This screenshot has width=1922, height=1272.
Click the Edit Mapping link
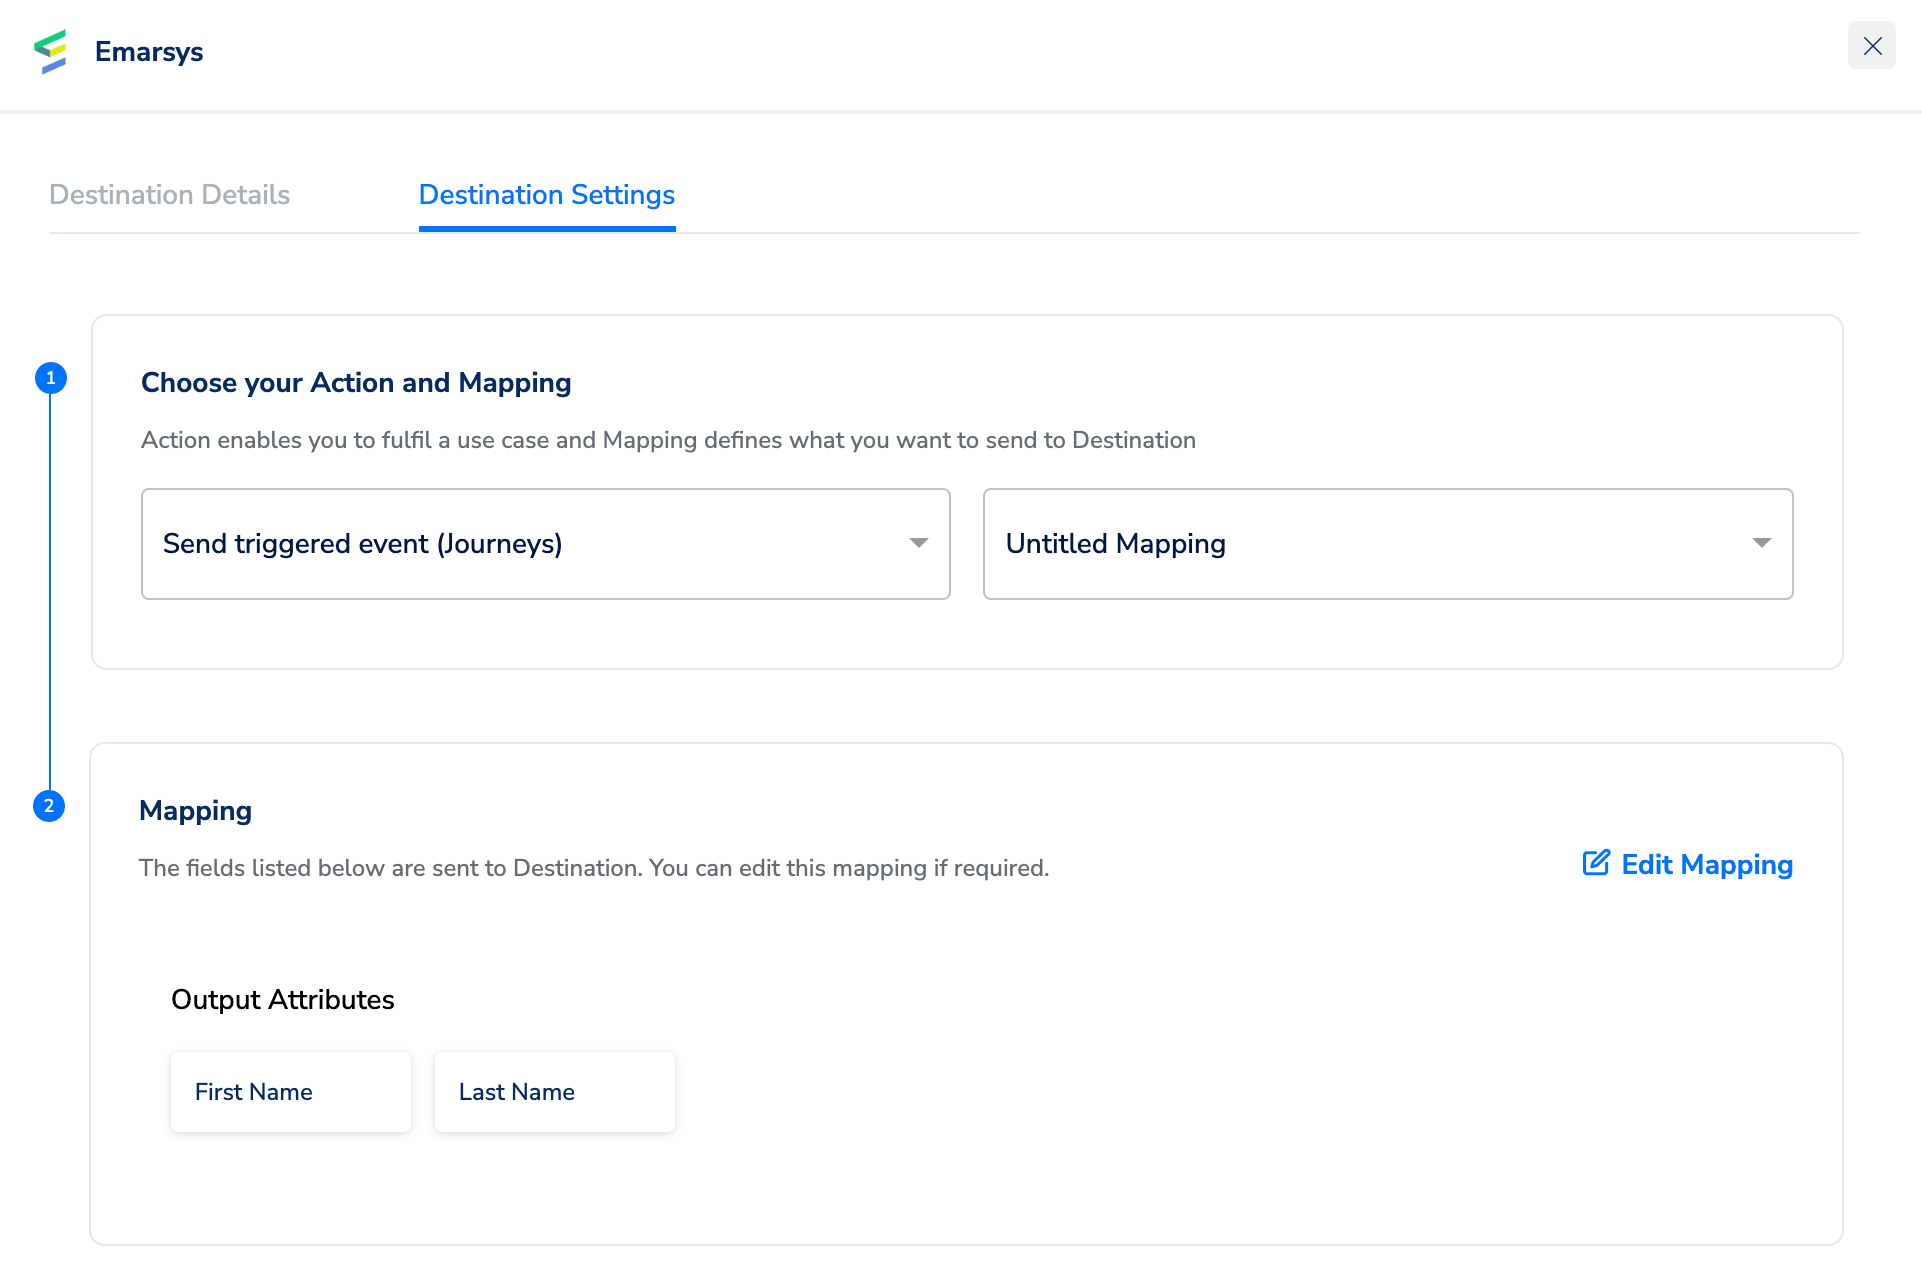point(1706,865)
